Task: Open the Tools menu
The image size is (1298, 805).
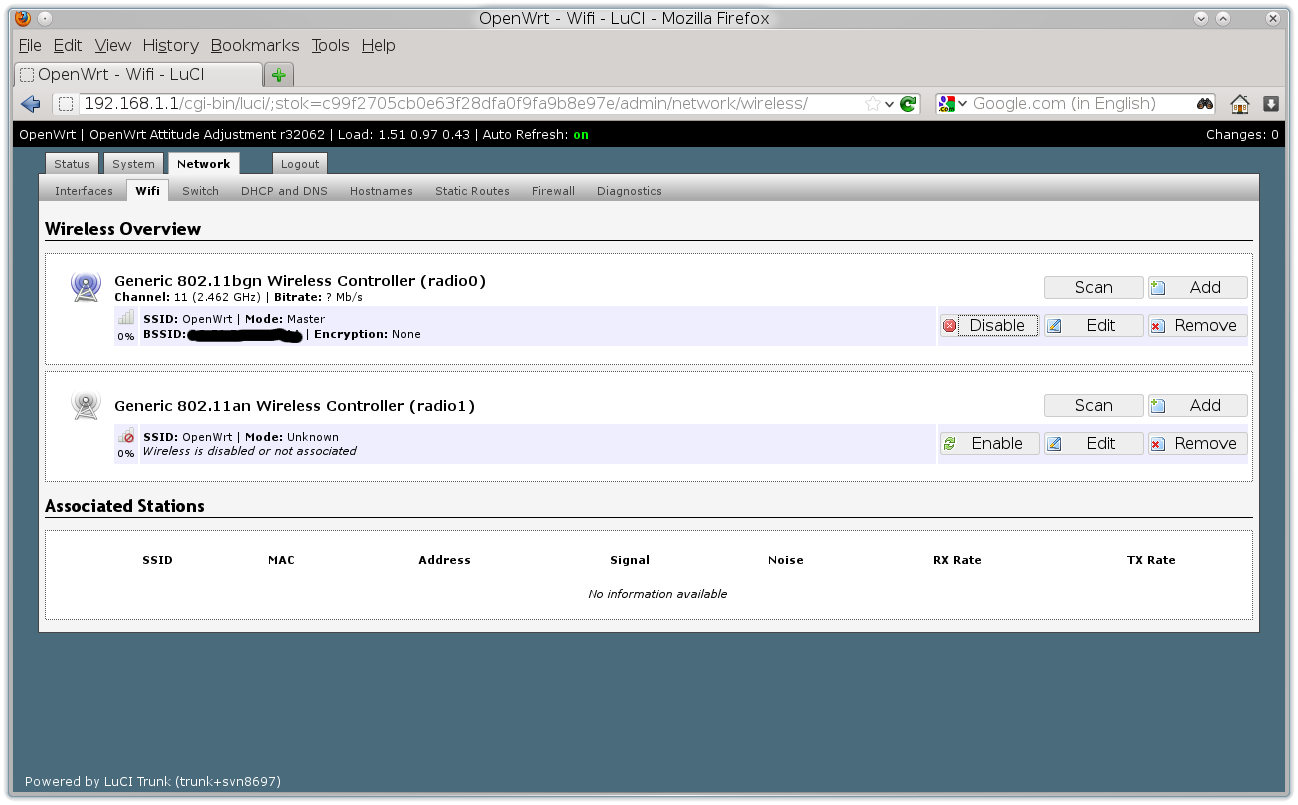Action: [330, 45]
